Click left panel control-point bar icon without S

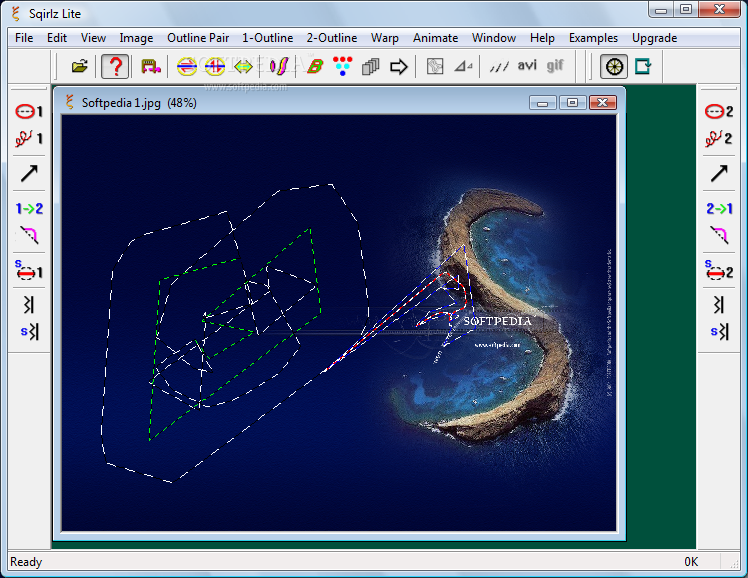29,305
